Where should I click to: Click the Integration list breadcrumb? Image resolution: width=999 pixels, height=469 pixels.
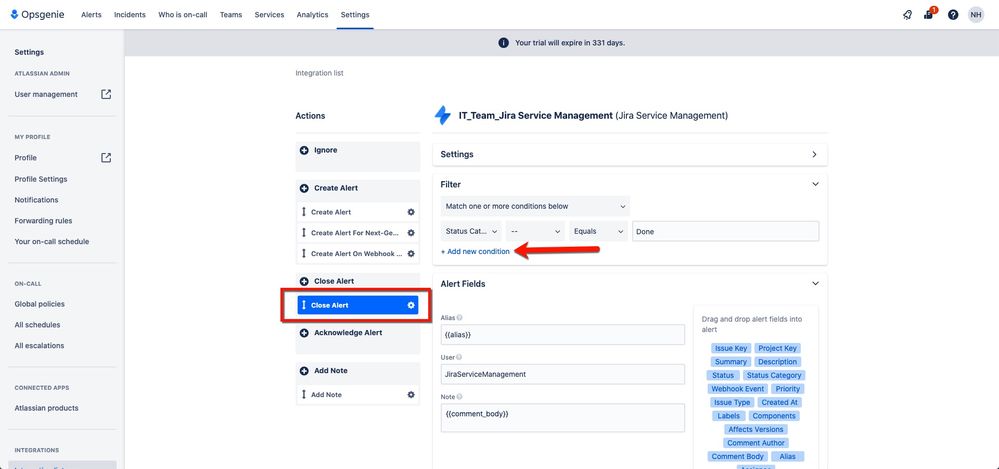click(319, 73)
